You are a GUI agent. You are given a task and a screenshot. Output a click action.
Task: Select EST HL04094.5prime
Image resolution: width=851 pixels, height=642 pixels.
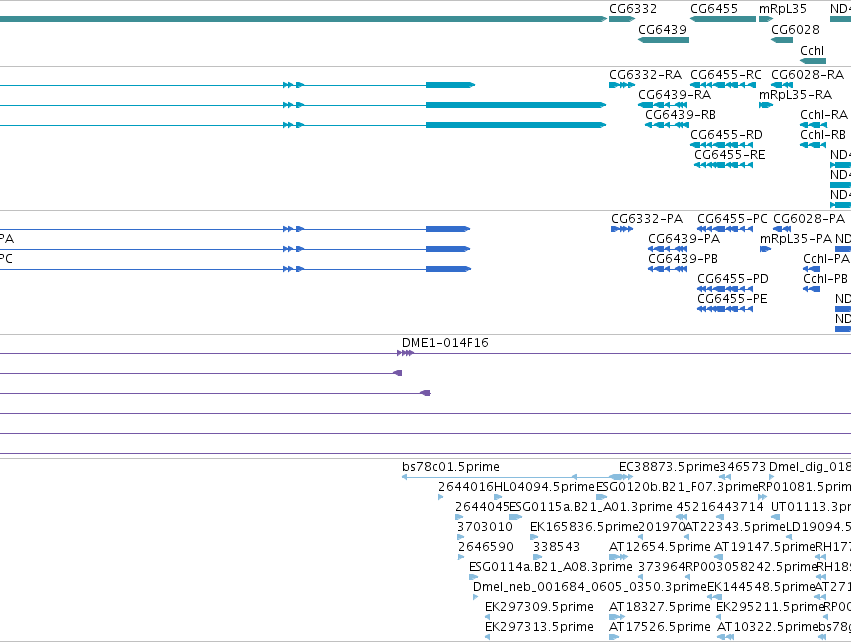click(x=544, y=487)
